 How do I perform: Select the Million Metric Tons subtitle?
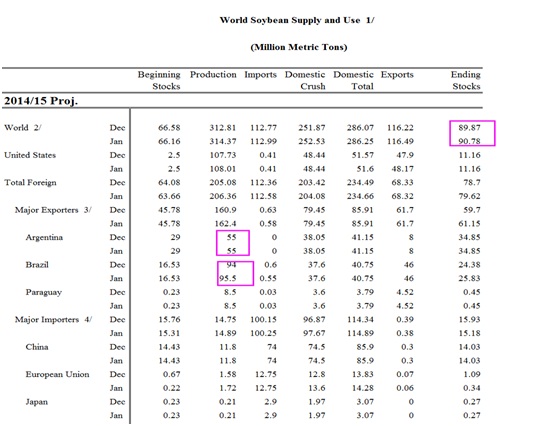pos(299,47)
